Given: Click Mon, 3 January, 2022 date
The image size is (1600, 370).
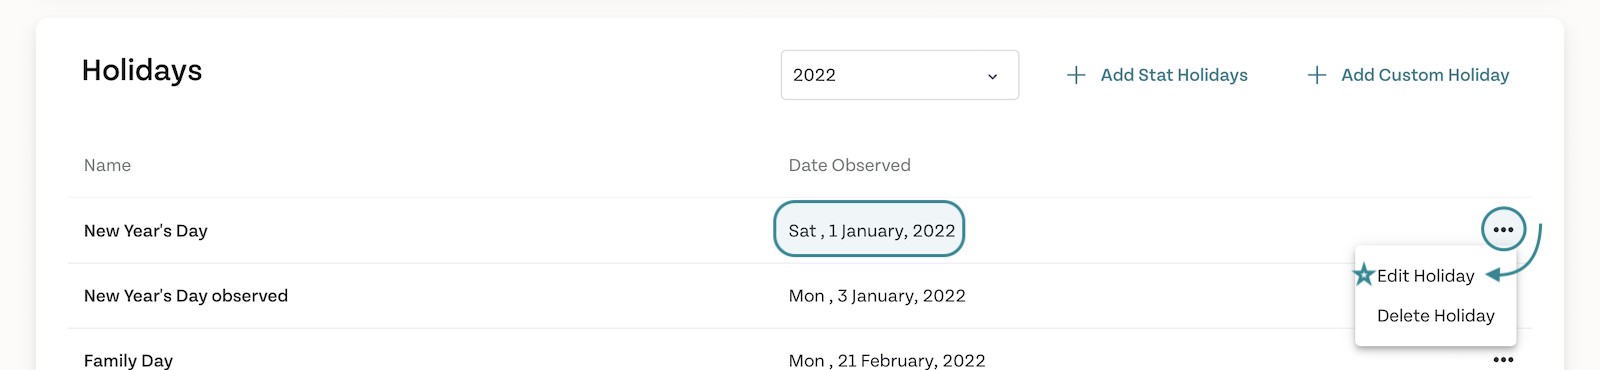Looking at the screenshot, I should click(877, 296).
